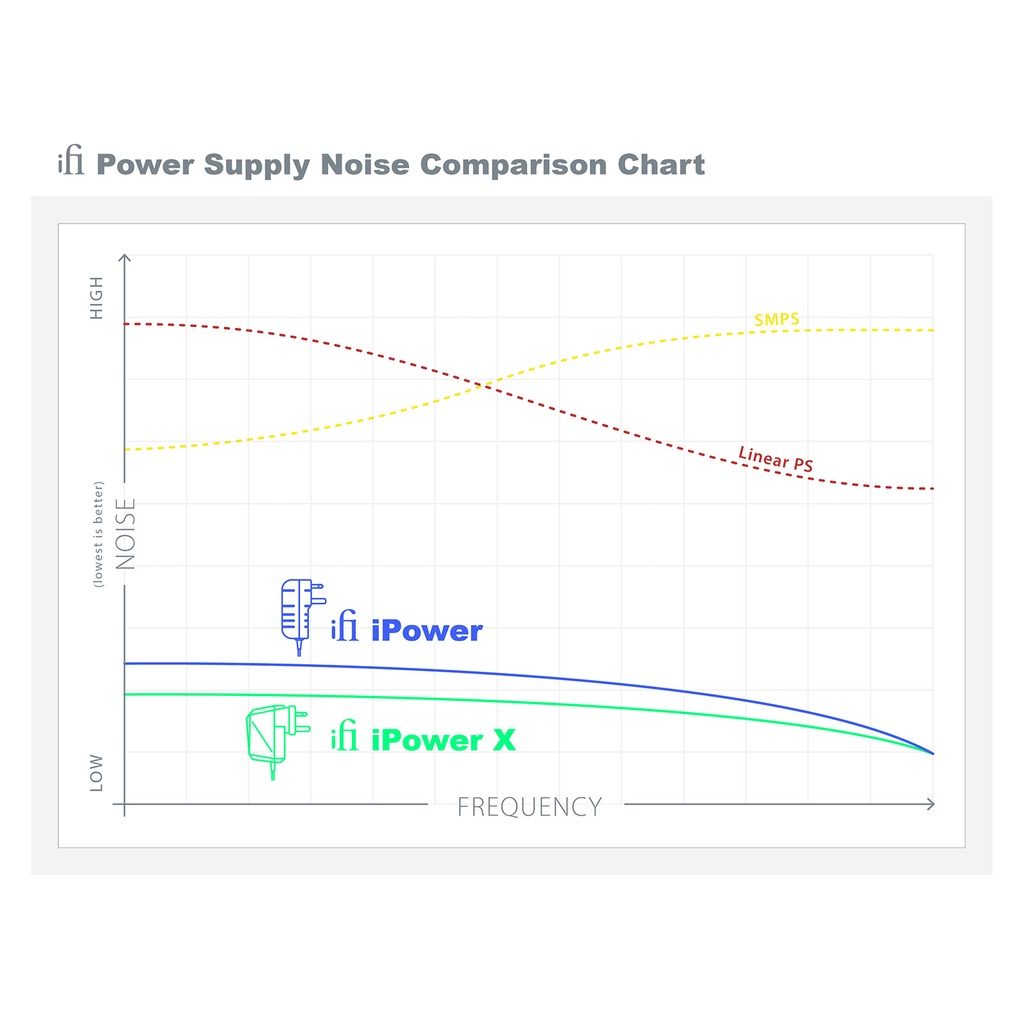Click the green iPower X product name
Screen dimensions: 1024x1024
[443, 740]
